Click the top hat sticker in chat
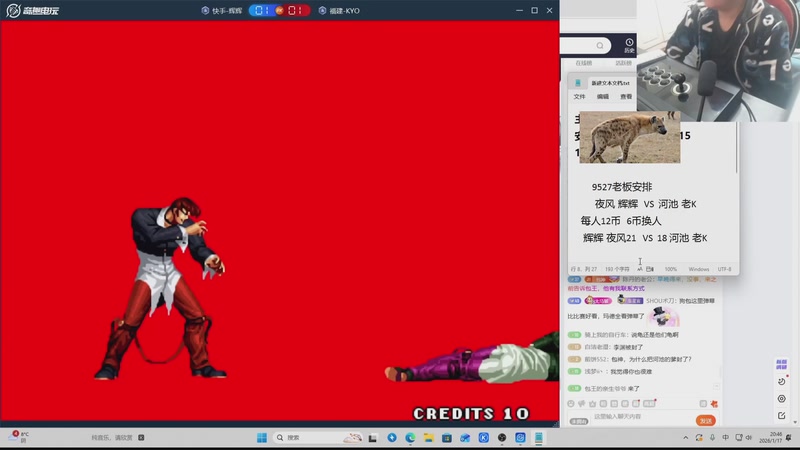 [663, 316]
